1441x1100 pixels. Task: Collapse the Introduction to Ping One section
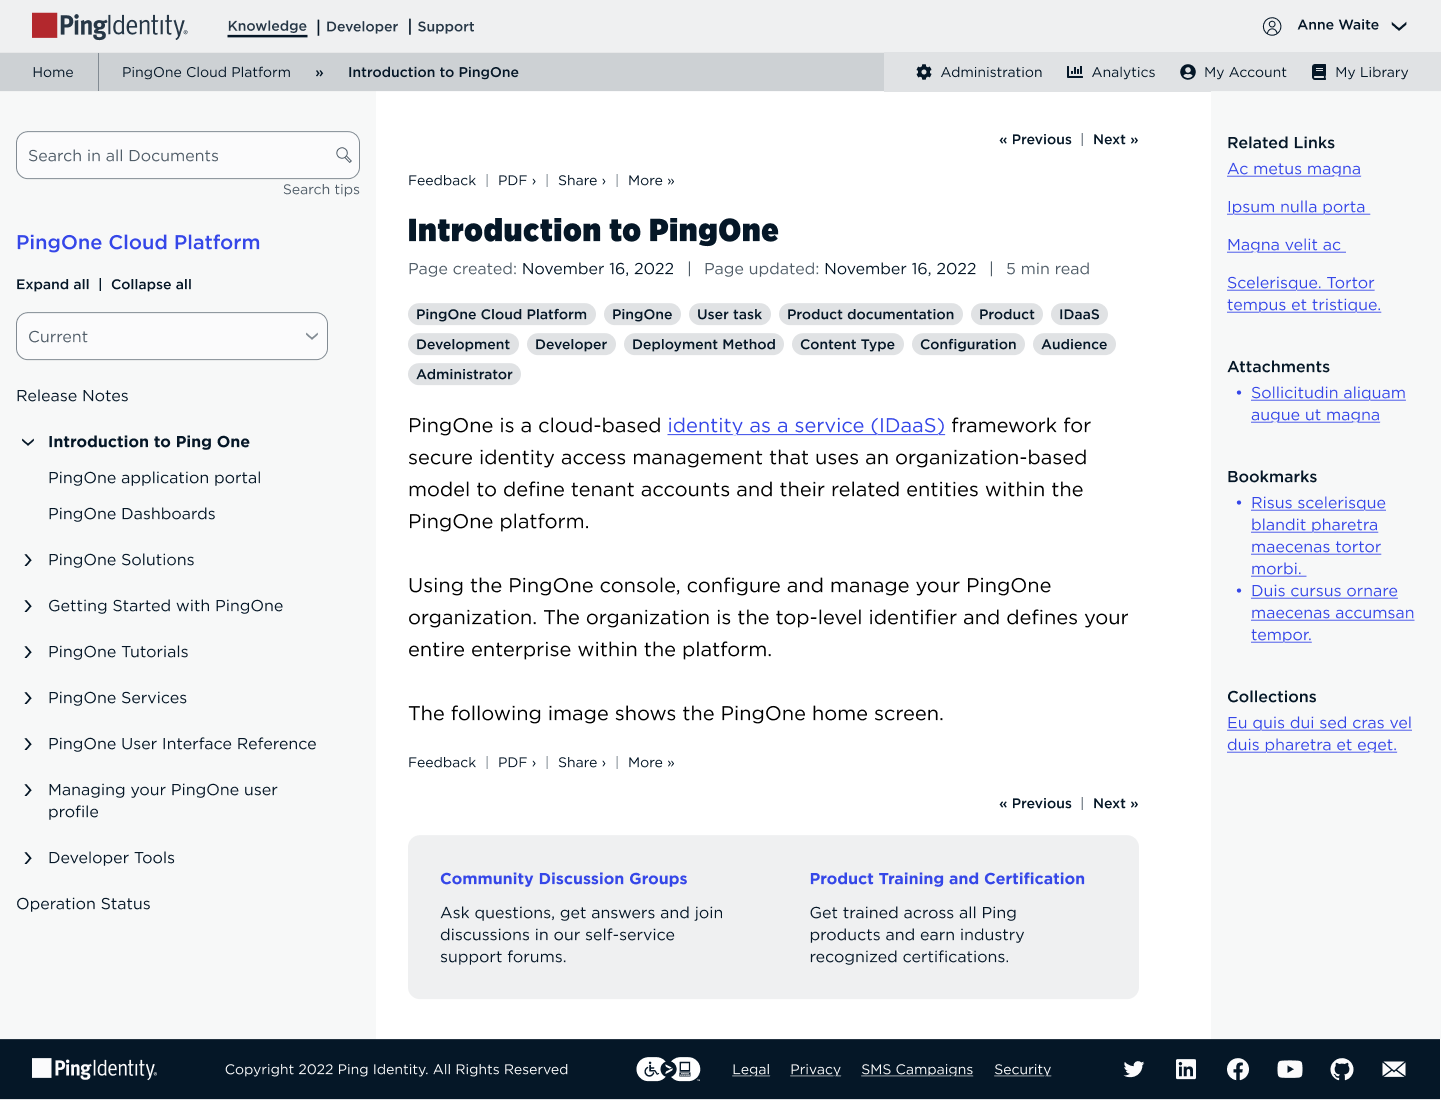tap(28, 442)
